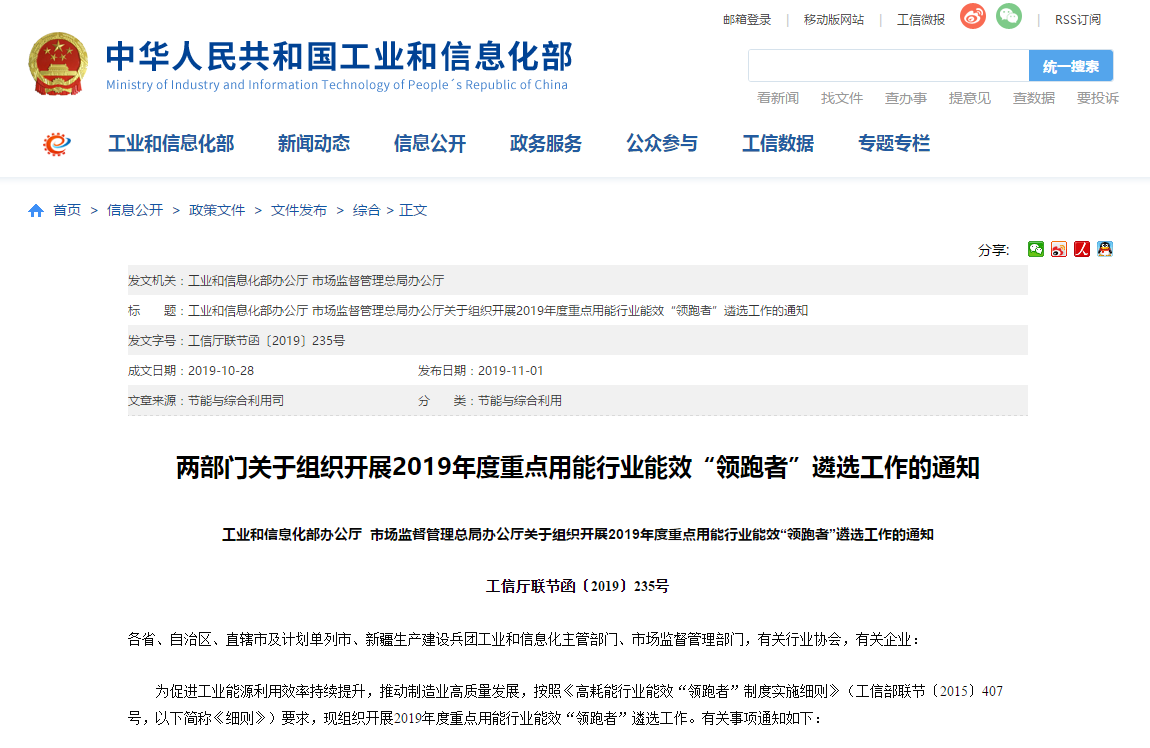Viewport: 1150px width, 748px height.
Task: Click the 发文机关 metadata row
Action: tap(577, 280)
